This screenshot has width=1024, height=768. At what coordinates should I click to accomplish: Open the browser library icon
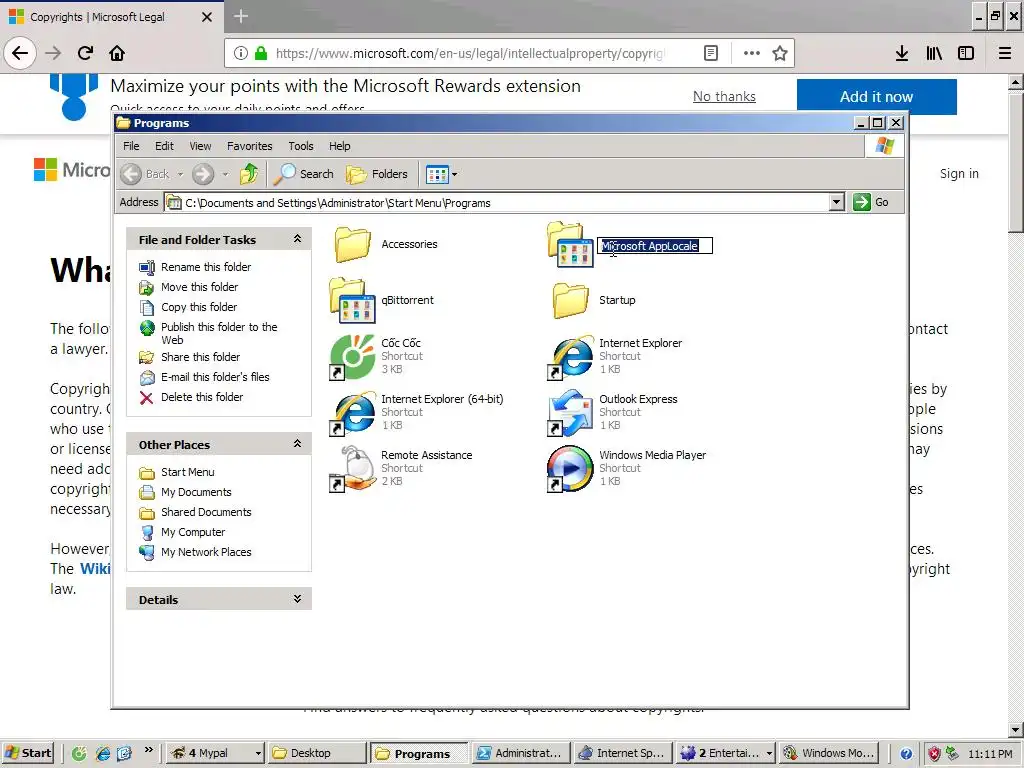934,53
